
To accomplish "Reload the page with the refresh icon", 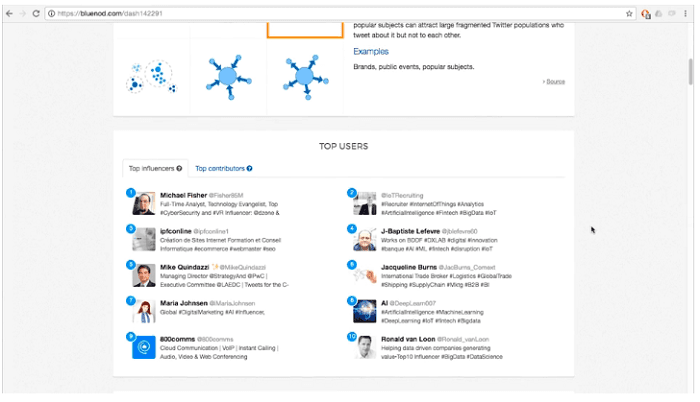I will pyautogui.click(x=36, y=13).
